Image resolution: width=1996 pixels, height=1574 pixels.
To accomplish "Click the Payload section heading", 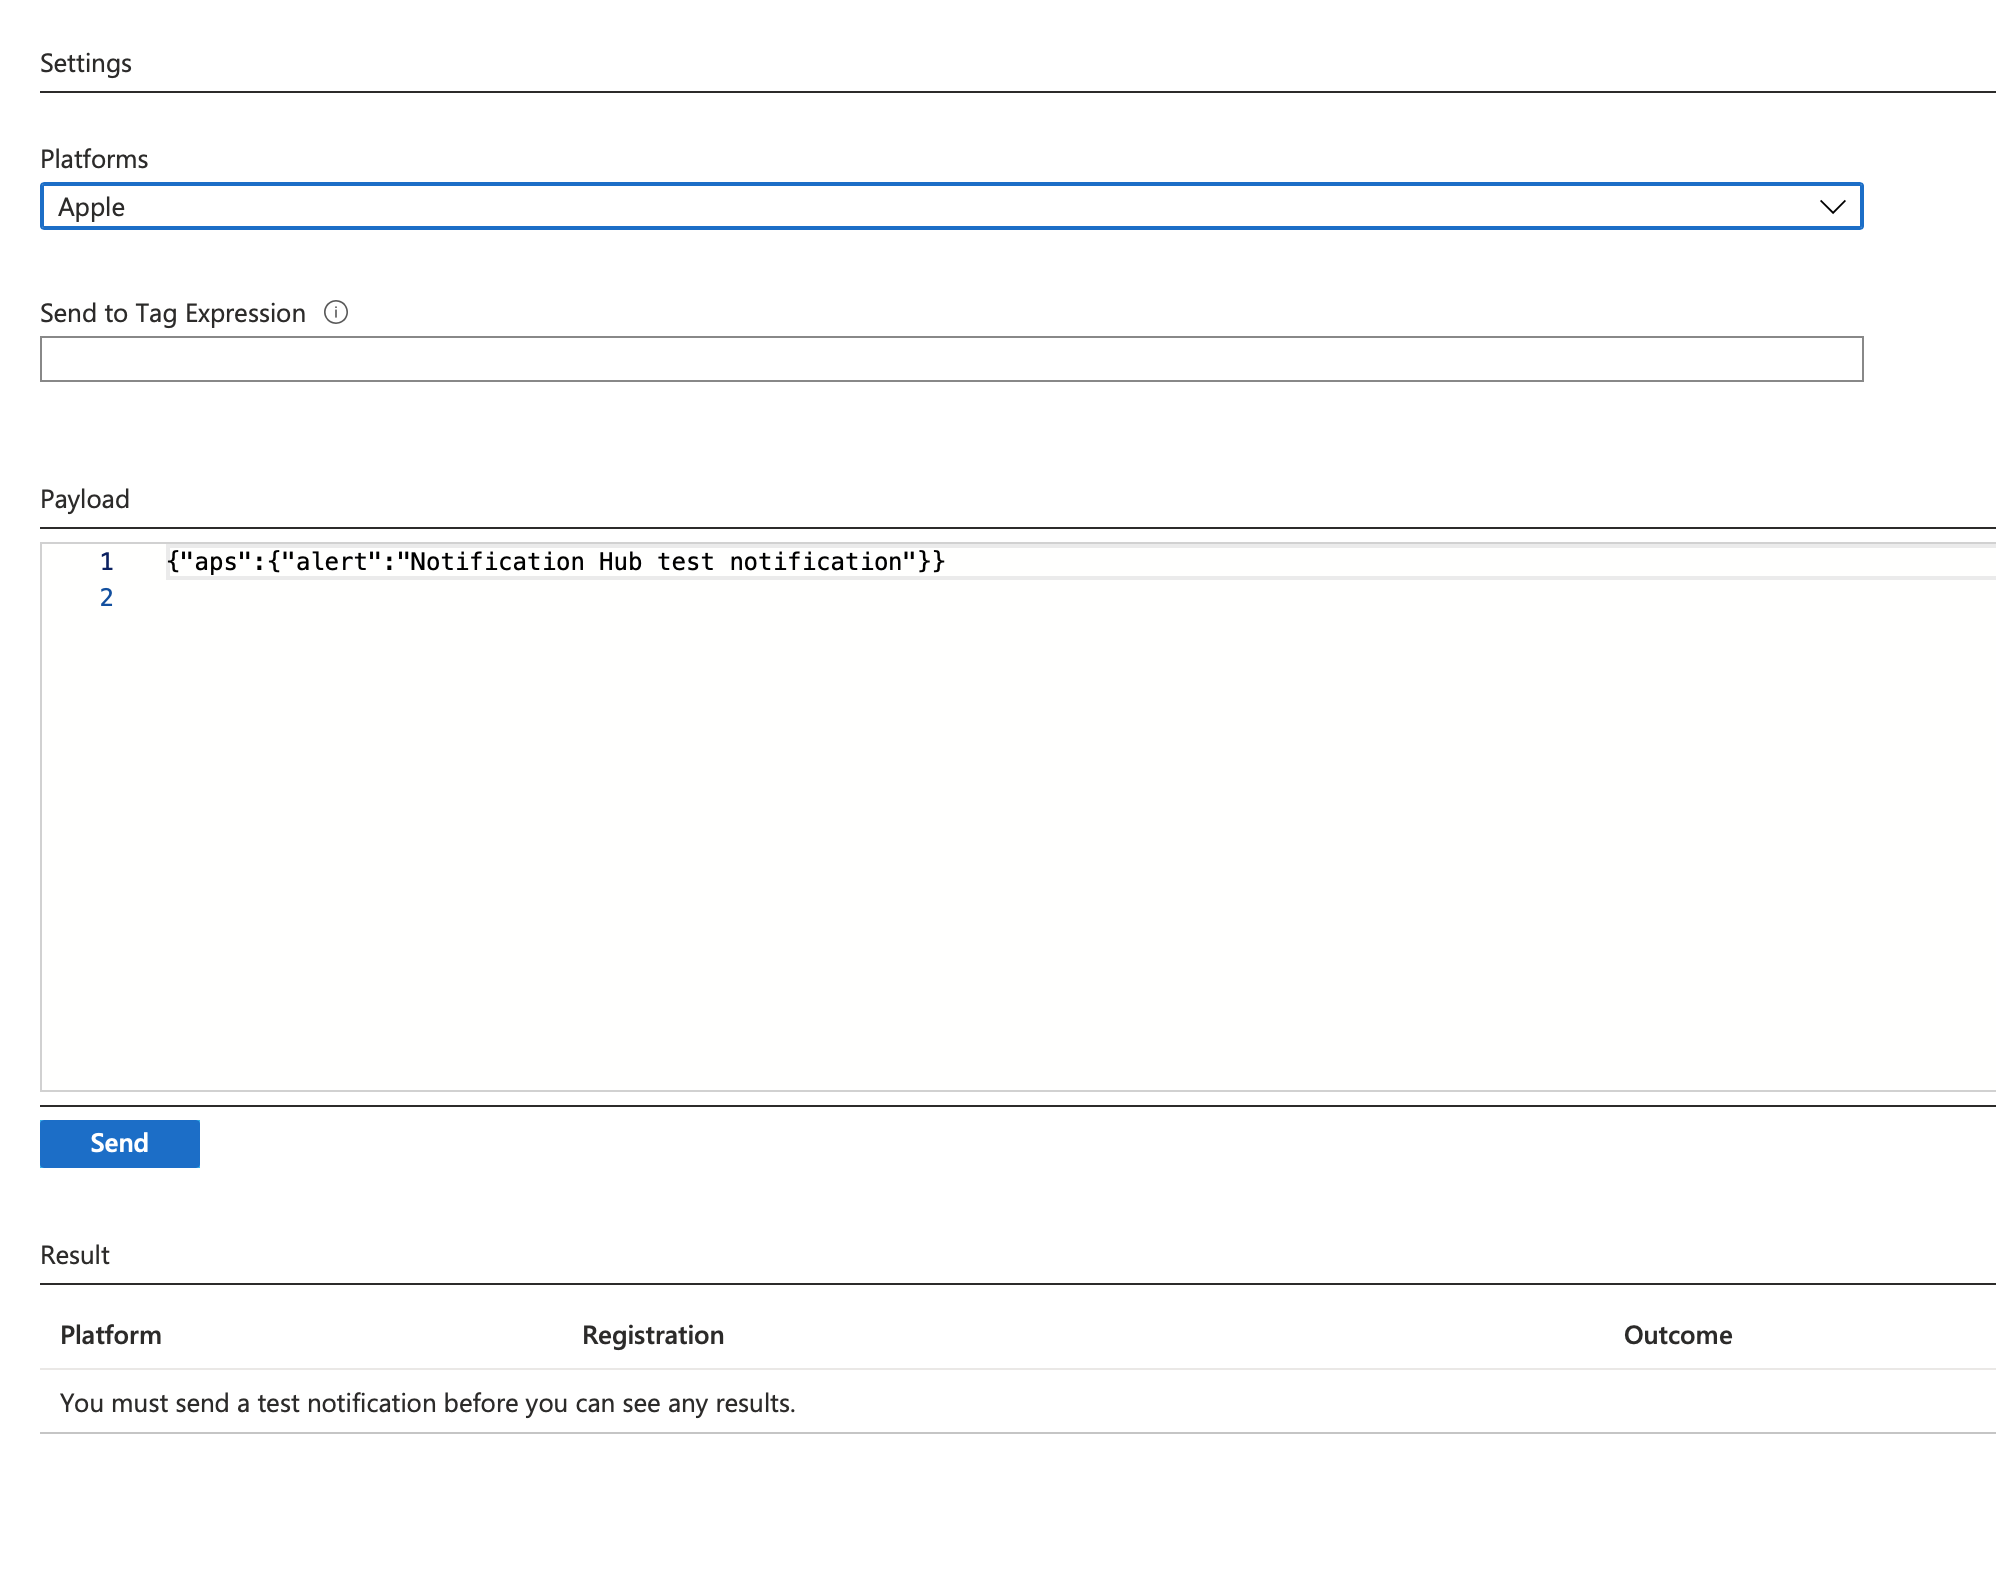I will click(85, 499).
